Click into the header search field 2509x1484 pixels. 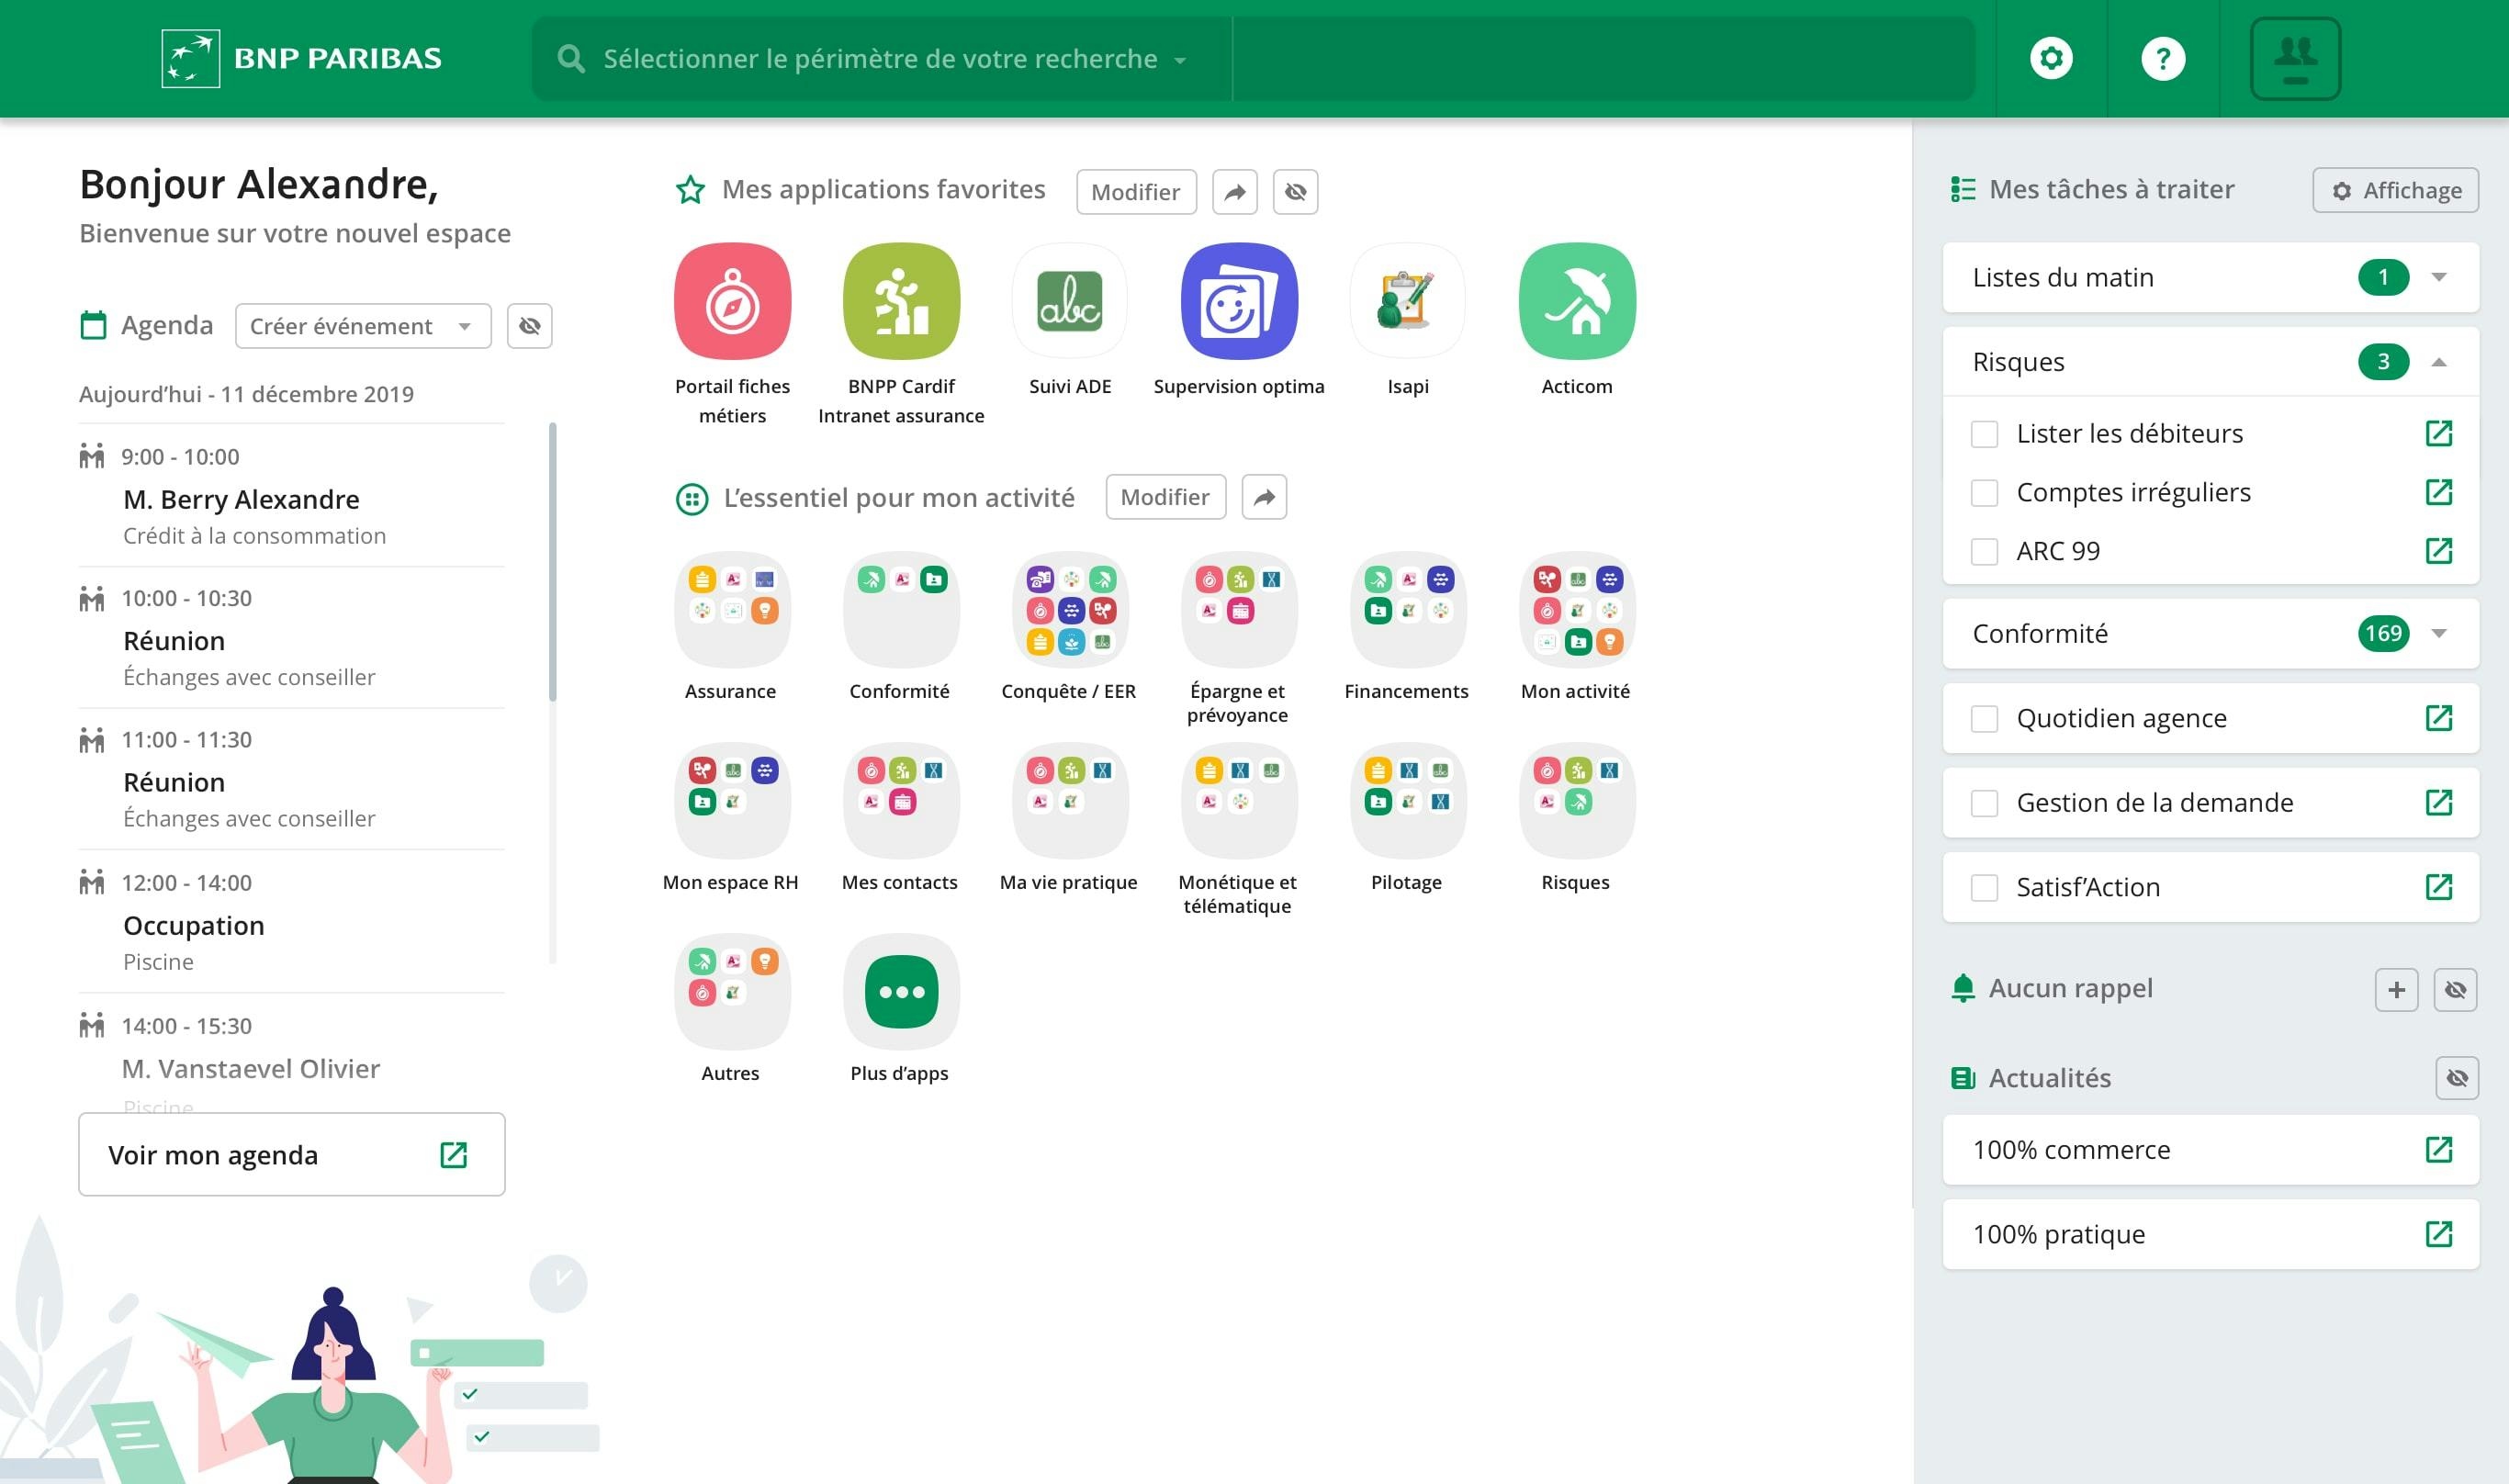click(x=1603, y=59)
